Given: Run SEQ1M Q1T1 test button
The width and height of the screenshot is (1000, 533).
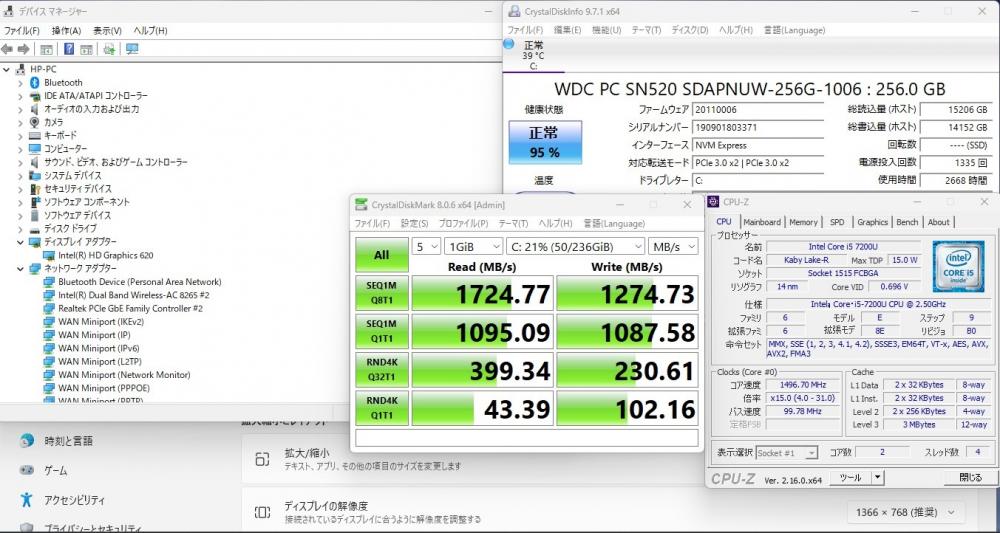Looking at the screenshot, I should [381, 332].
